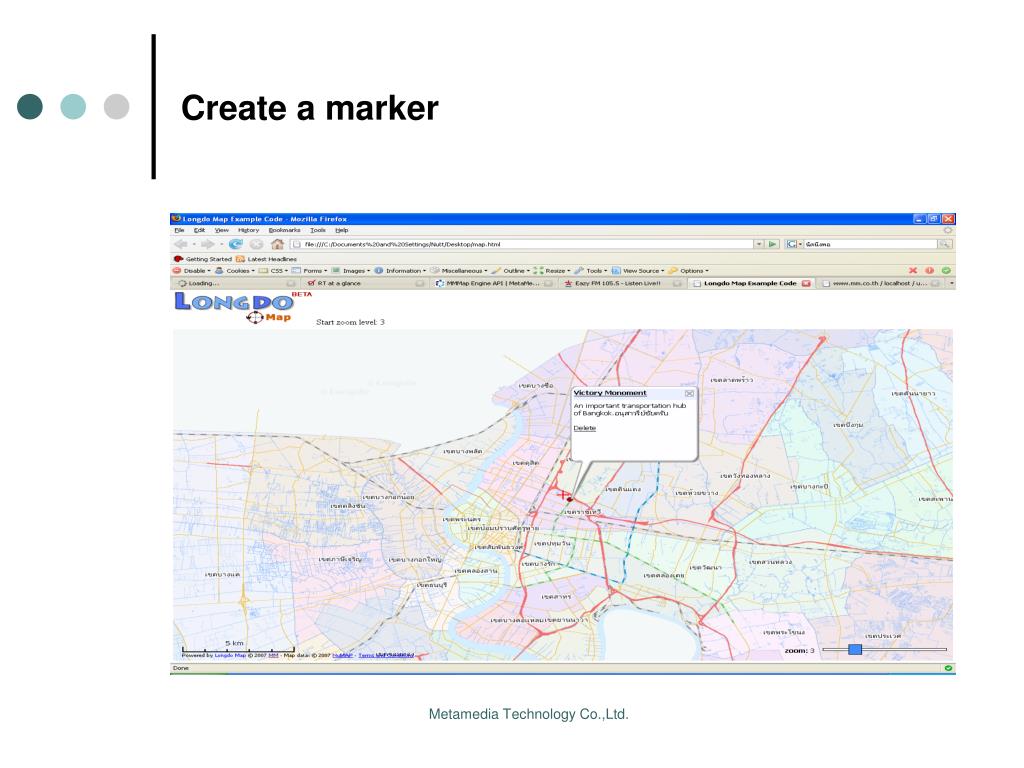Image resolution: width=1024 pixels, height=768 pixels.
Task: Click the green status icon in status bar
Action: click(x=948, y=668)
